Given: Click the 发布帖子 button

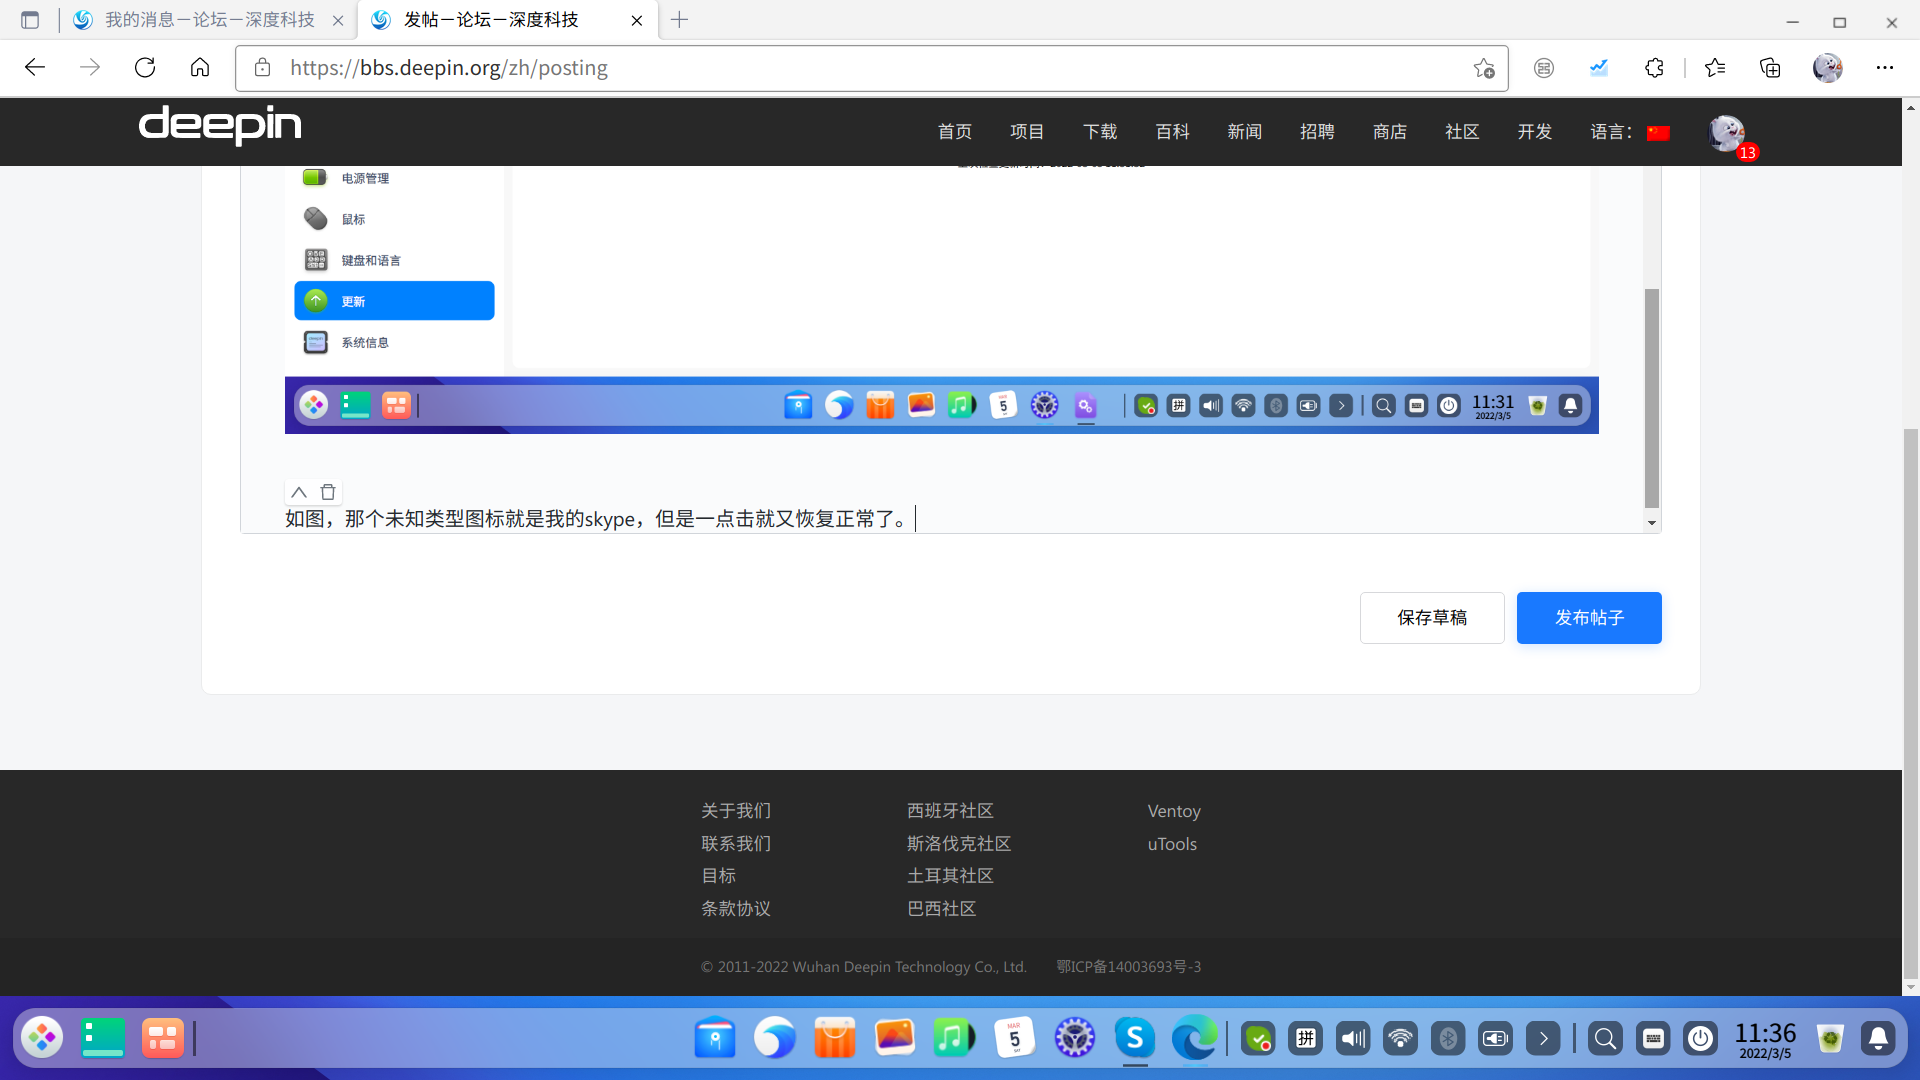Looking at the screenshot, I should [1588, 618].
